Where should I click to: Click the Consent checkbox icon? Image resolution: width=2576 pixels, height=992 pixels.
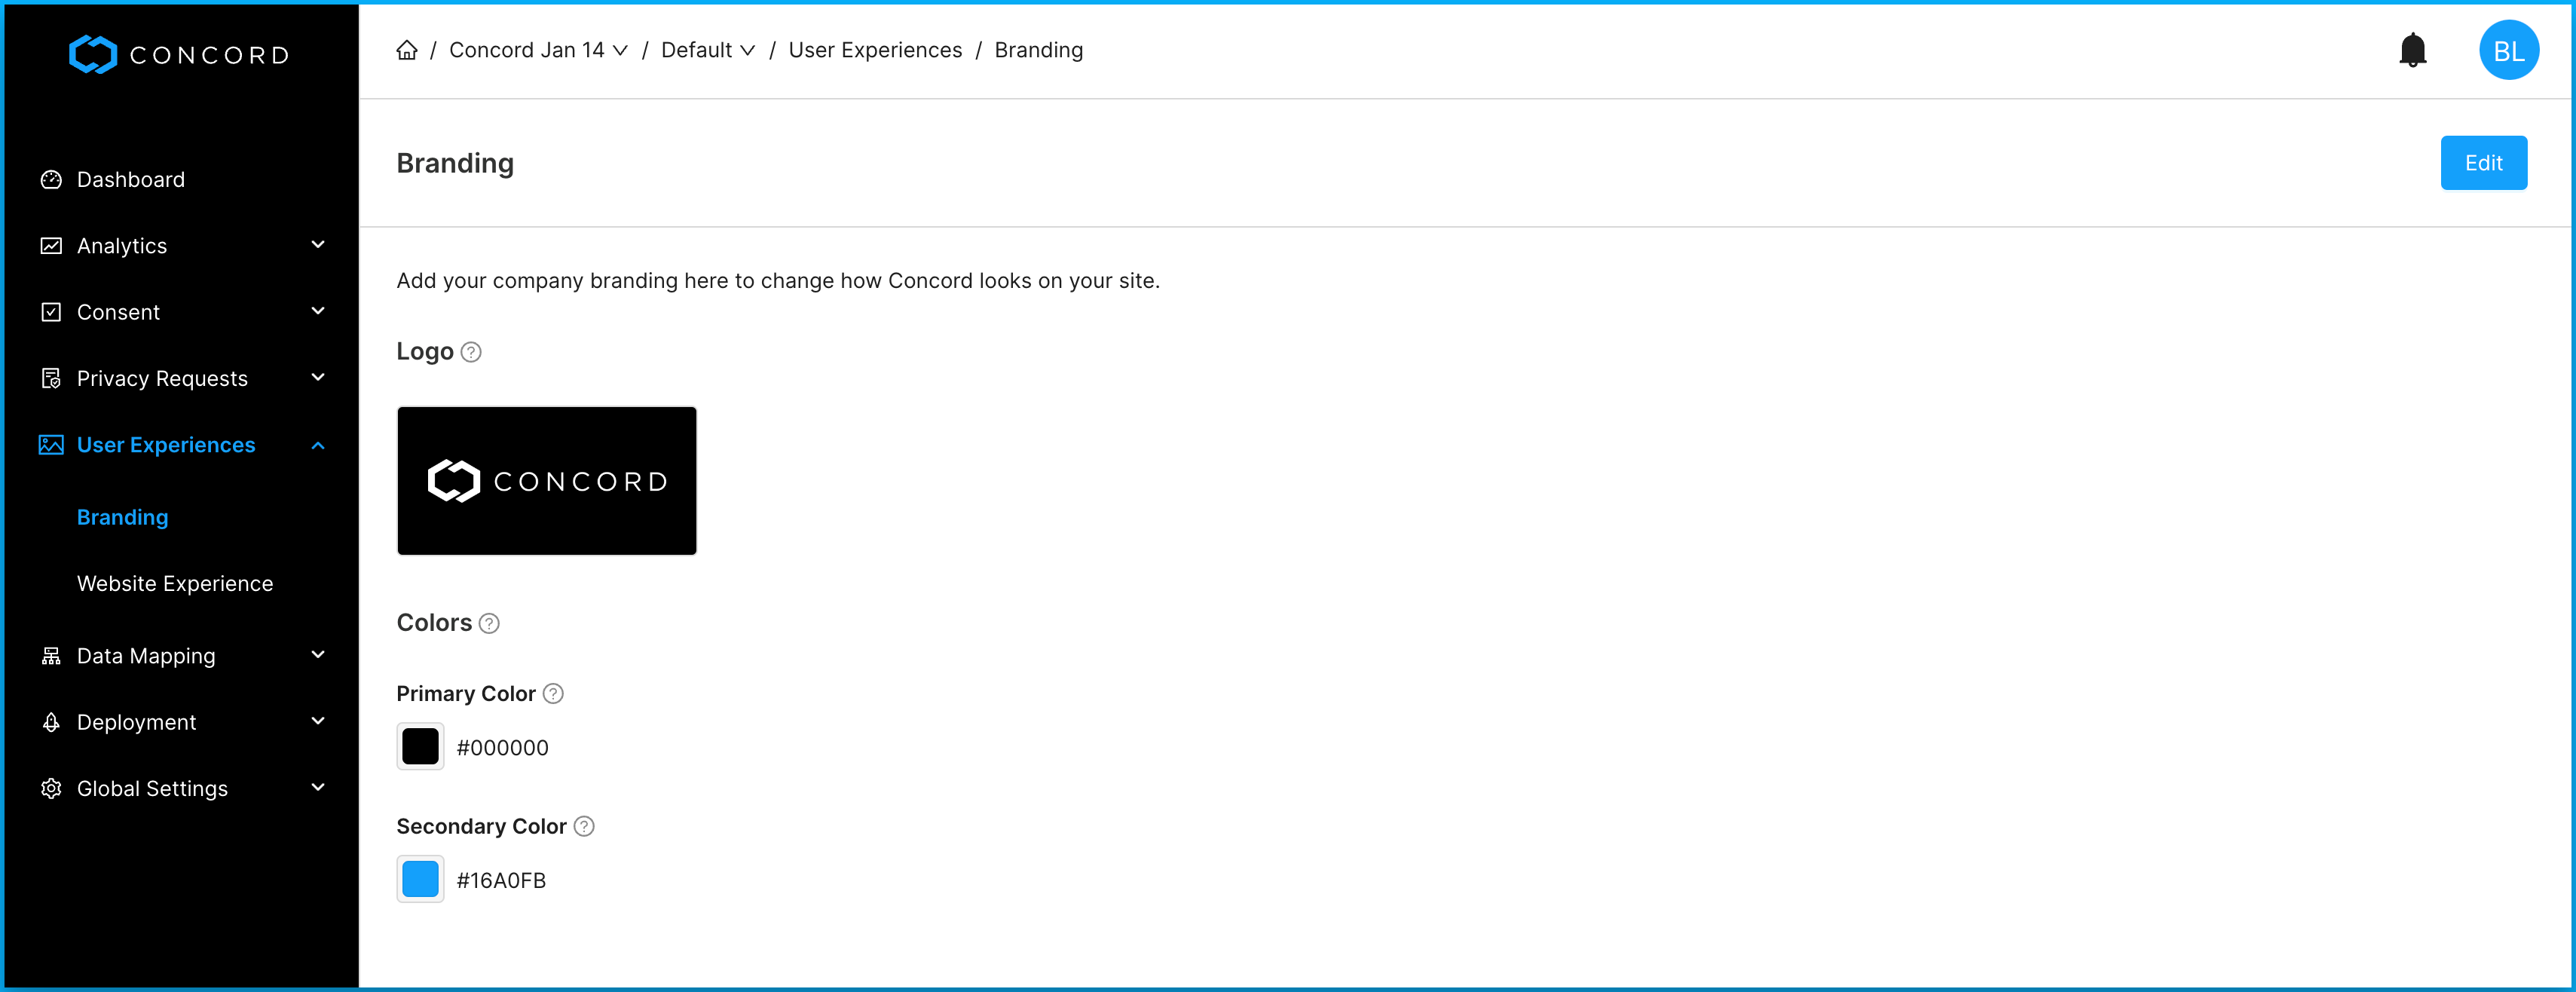pyautogui.click(x=51, y=312)
